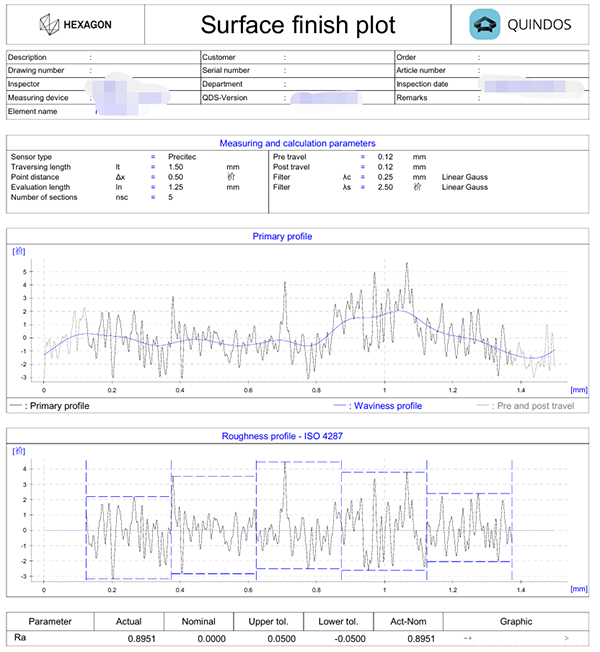Click the Surface finish plot title
Image resolution: width=600 pixels, height=652 pixels.
click(298, 25)
